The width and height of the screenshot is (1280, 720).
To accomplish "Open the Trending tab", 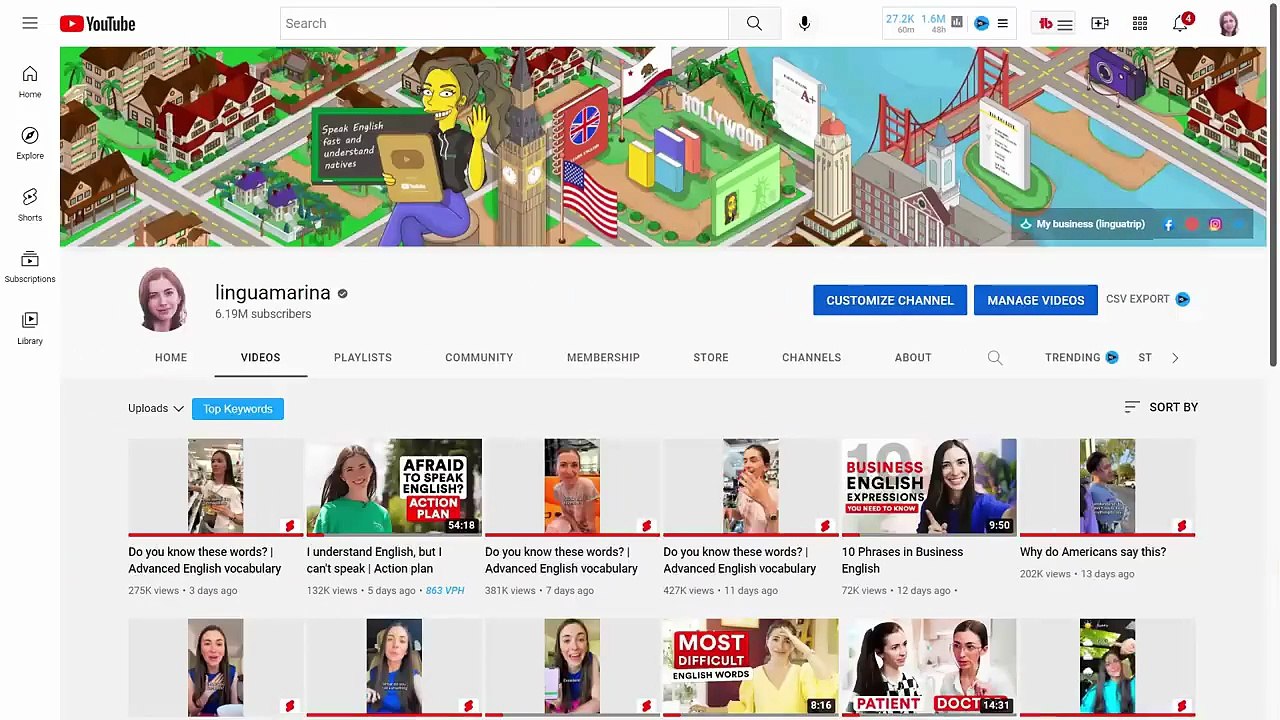I will [x=1072, y=357].
